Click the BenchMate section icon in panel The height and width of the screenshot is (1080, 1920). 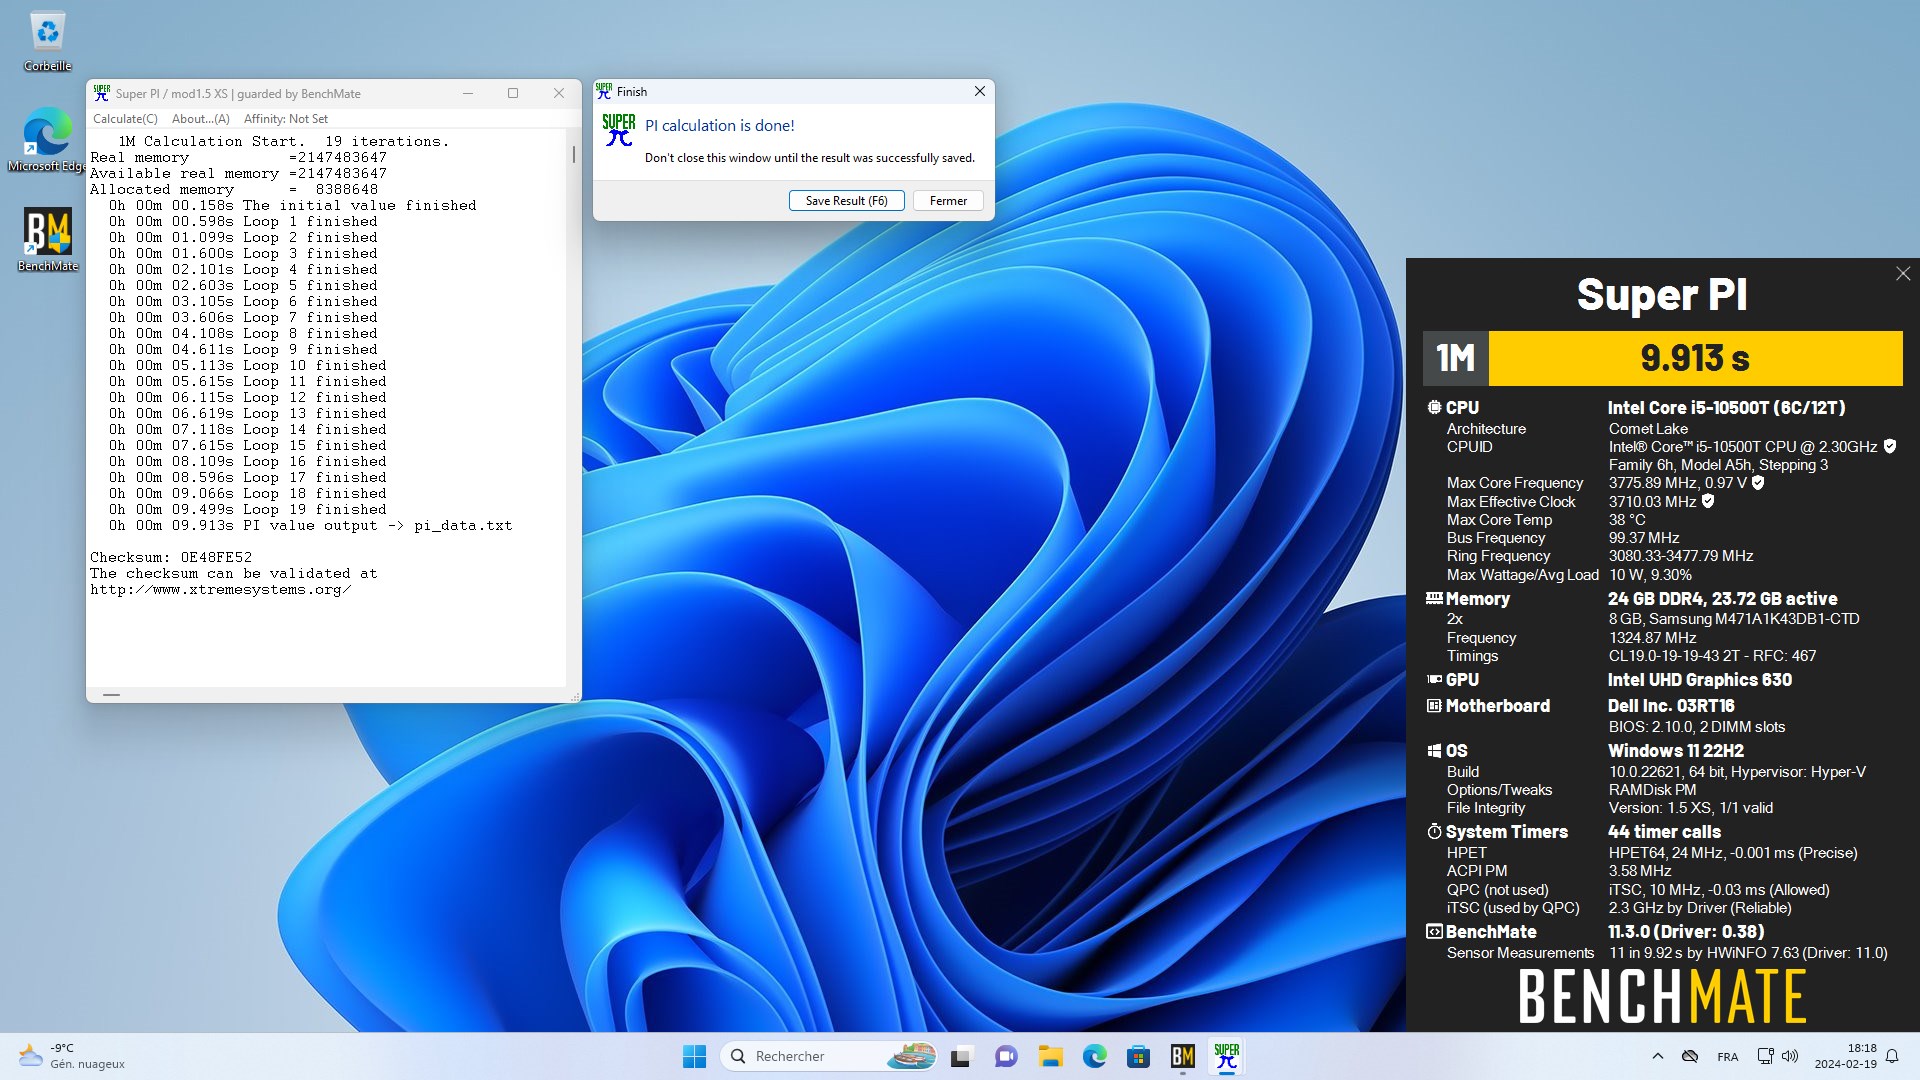pos(1434,931)
